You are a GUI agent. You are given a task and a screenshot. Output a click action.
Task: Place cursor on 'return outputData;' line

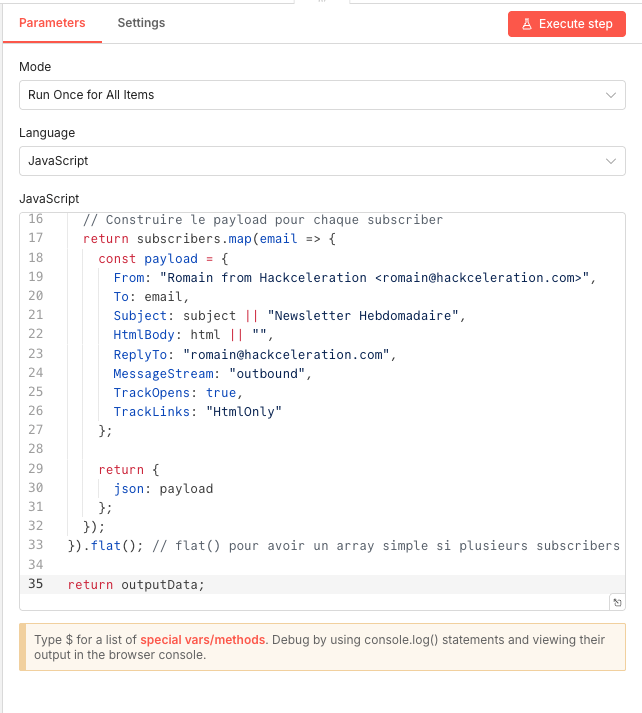click(136, 584)
